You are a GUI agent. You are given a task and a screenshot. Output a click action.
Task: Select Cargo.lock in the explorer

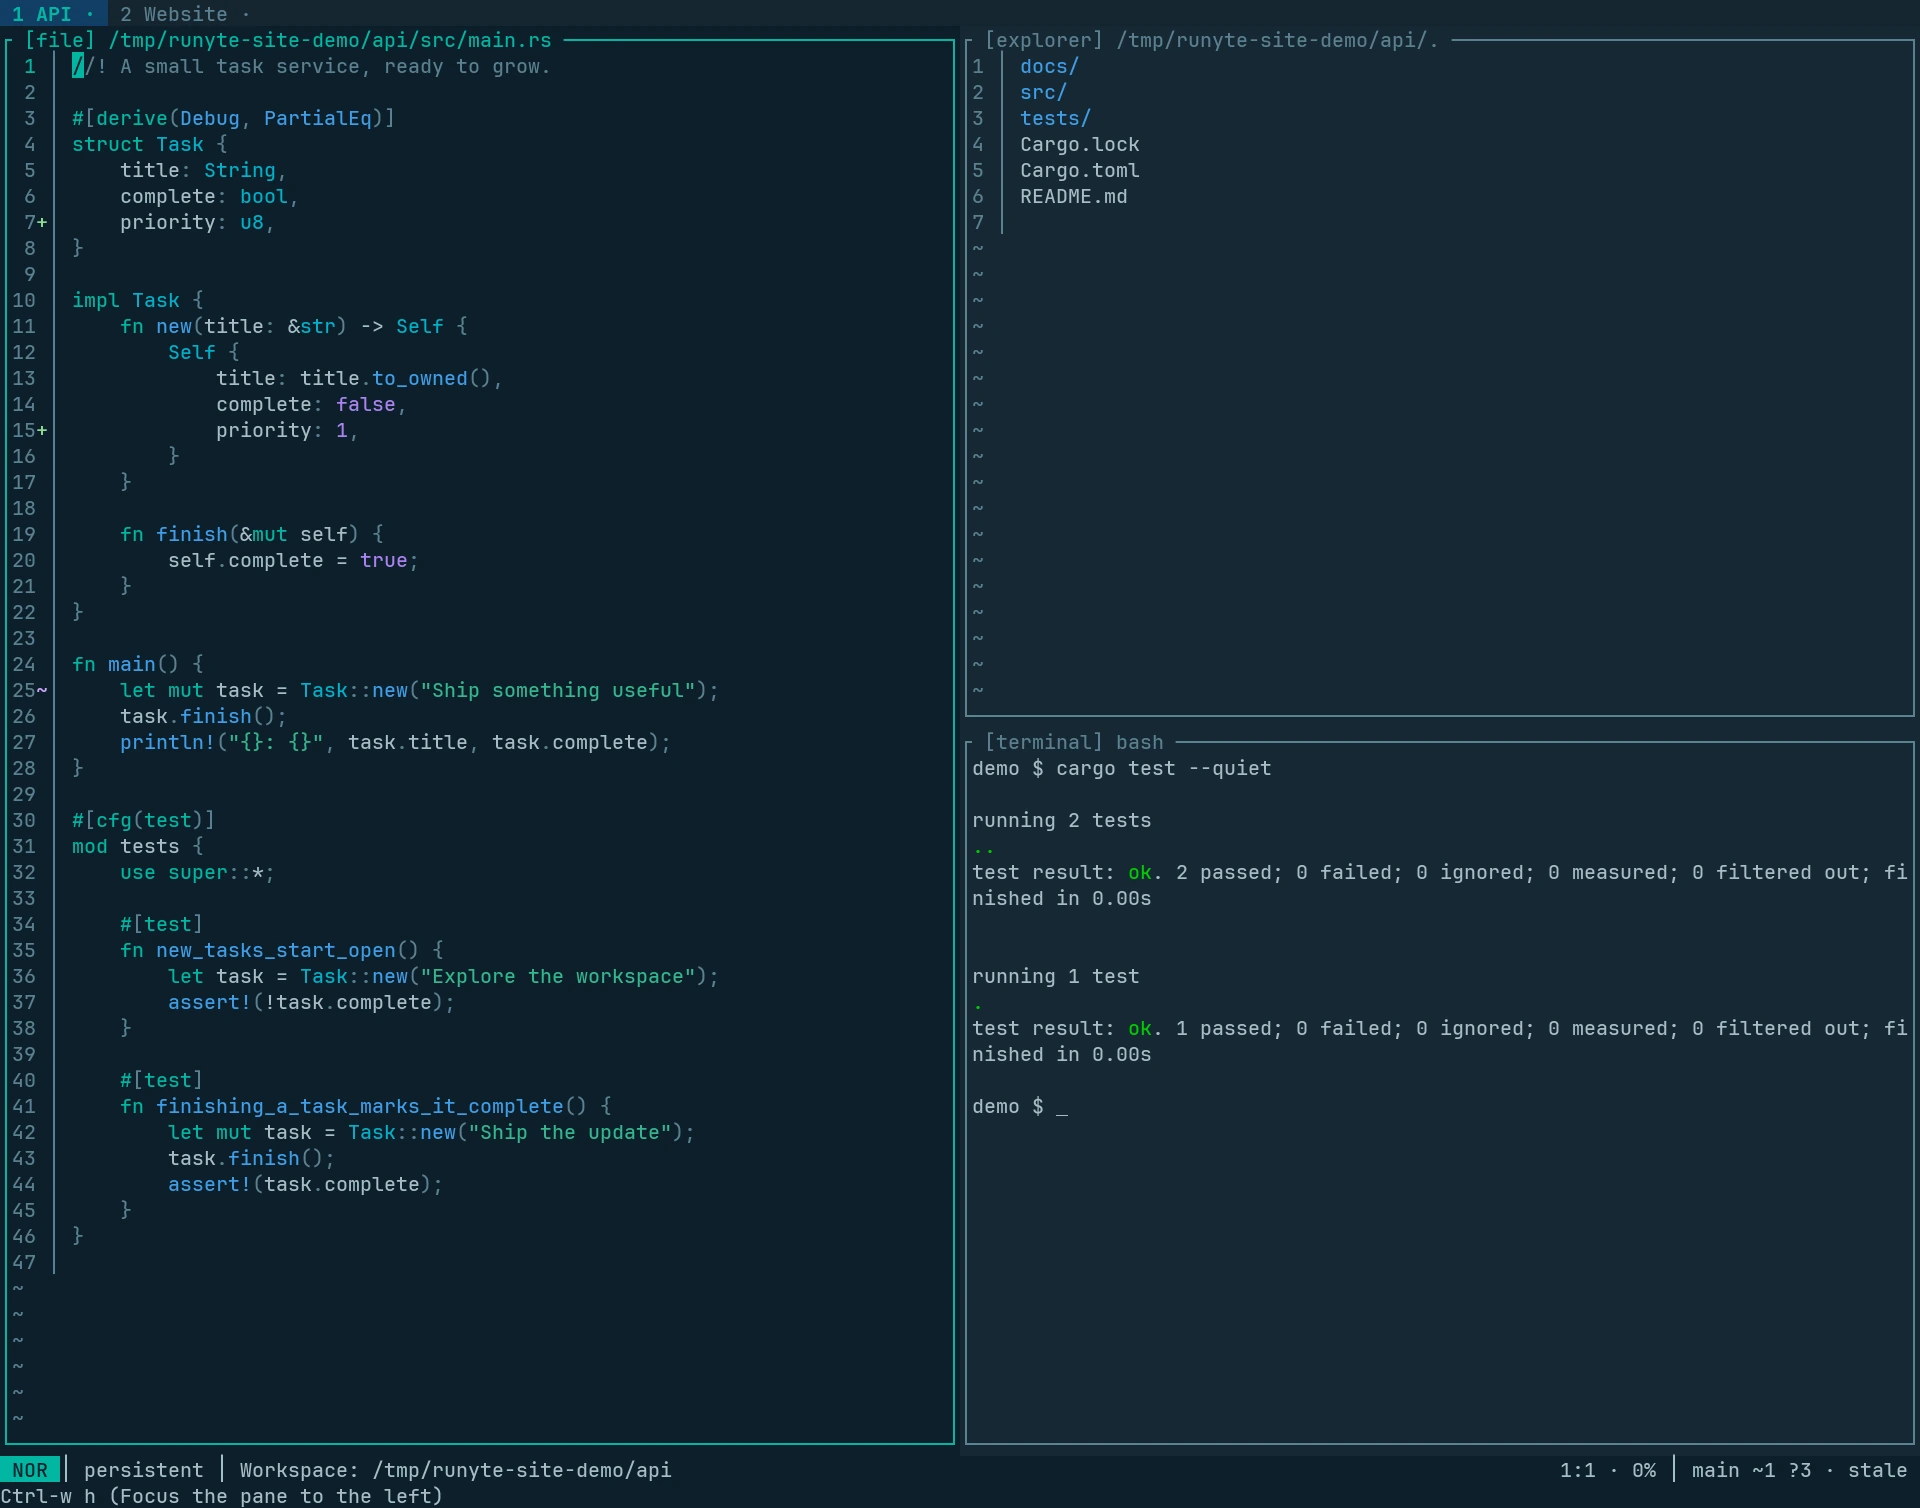1079,145
